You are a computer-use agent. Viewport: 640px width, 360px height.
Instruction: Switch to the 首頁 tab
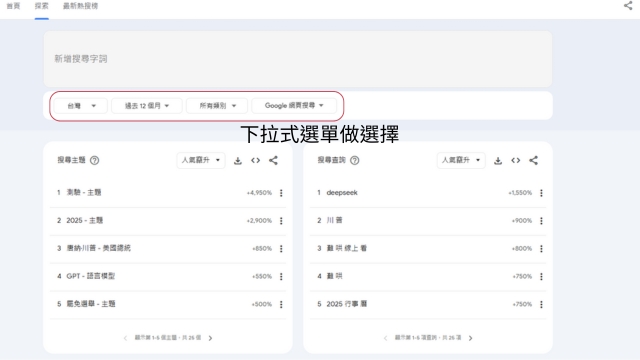point(13,6)
